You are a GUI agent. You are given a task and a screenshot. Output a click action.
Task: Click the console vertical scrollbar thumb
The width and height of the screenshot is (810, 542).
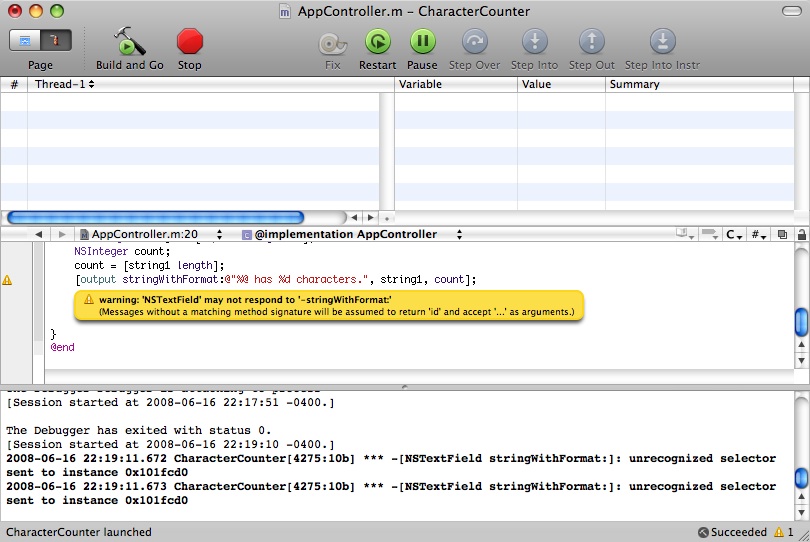pyautogui.click(x=801, y=477)
